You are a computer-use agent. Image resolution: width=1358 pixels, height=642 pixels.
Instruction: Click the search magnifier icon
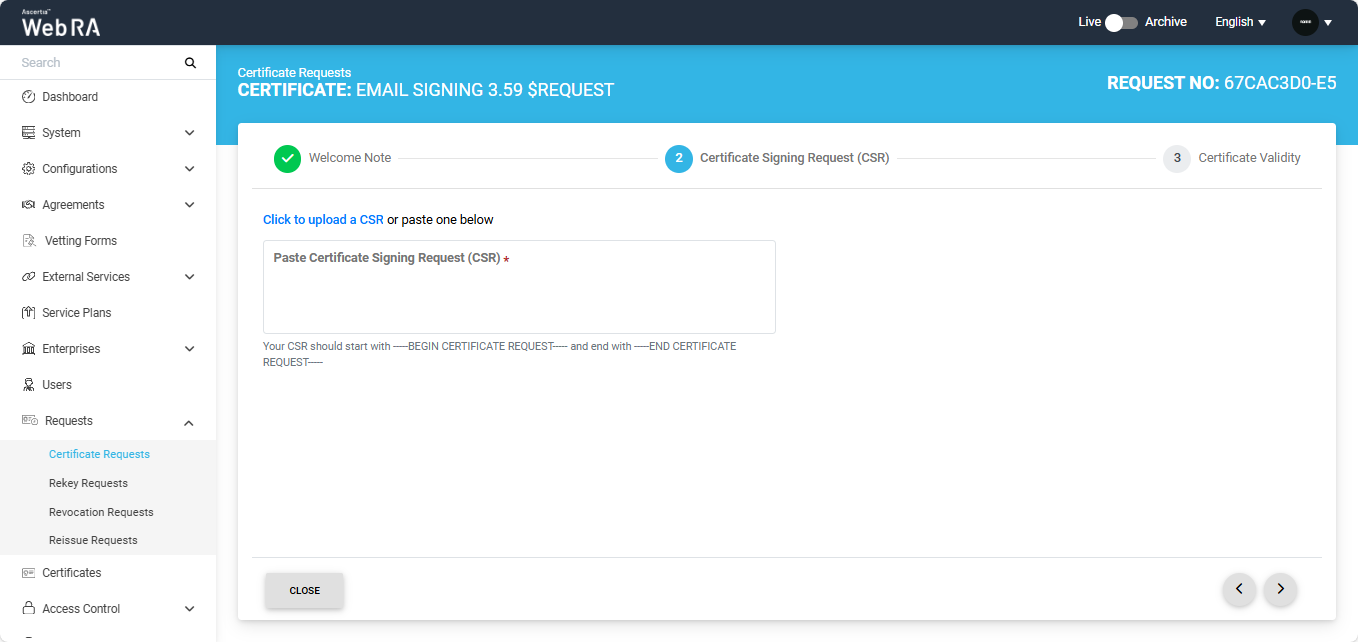click(190, 63)
